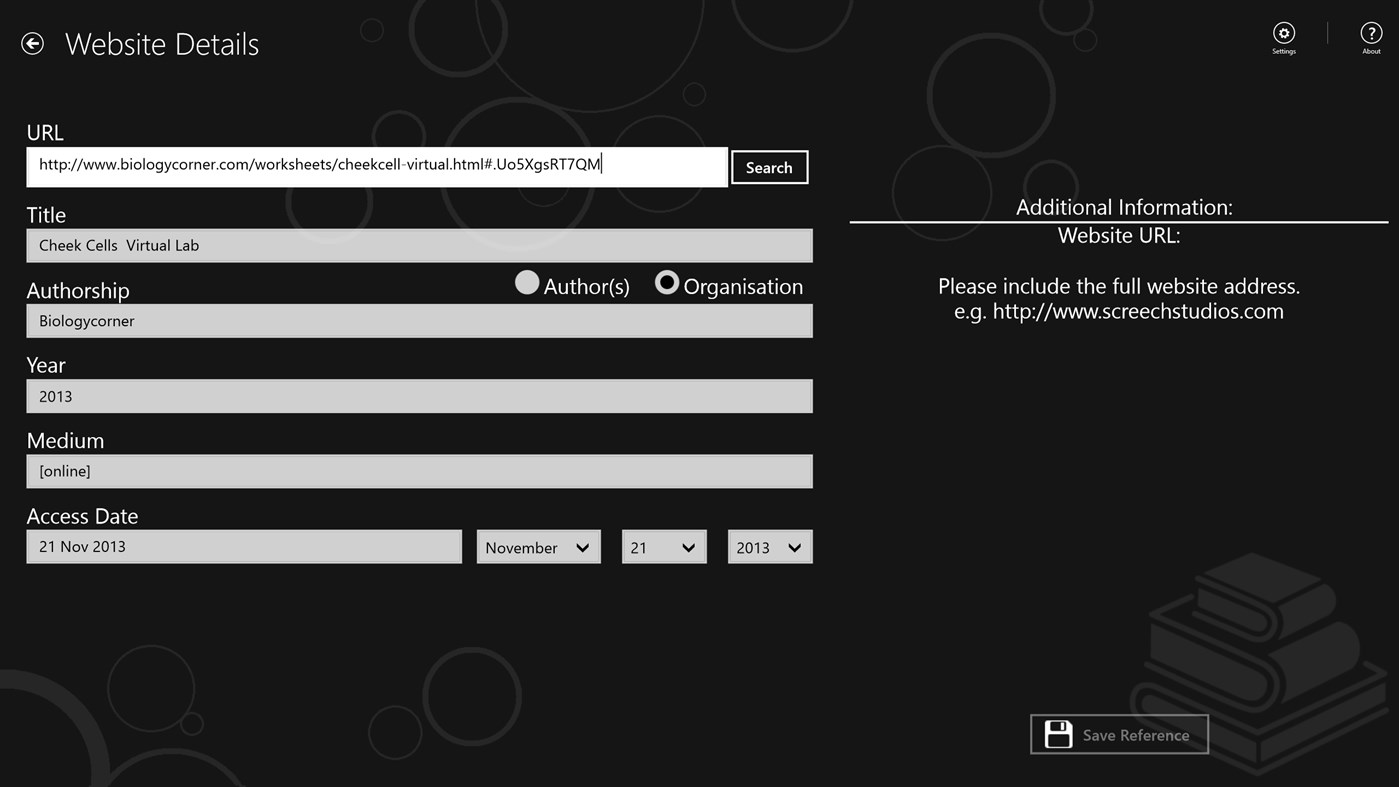Click the floppy disk save icon
Image resolution: width=1399 pixels, height=787 pixels.
coord(1057,733)
